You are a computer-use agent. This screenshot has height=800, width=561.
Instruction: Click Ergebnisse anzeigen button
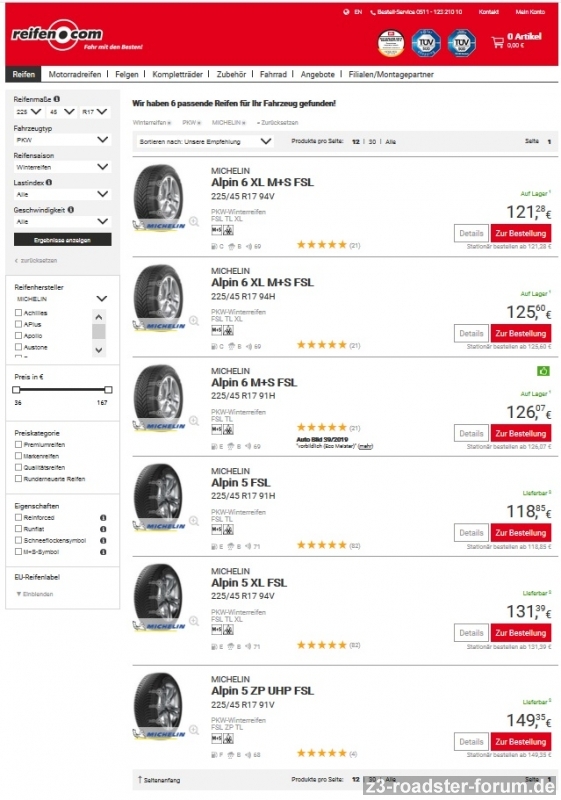pyautogui.click(x=62, y=240)
